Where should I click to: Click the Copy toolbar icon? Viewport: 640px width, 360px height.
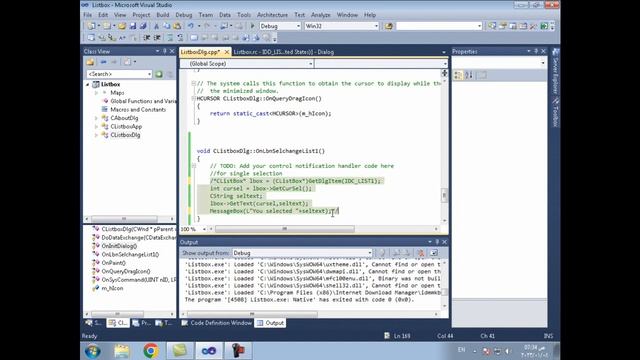click(x=167, y=26)
